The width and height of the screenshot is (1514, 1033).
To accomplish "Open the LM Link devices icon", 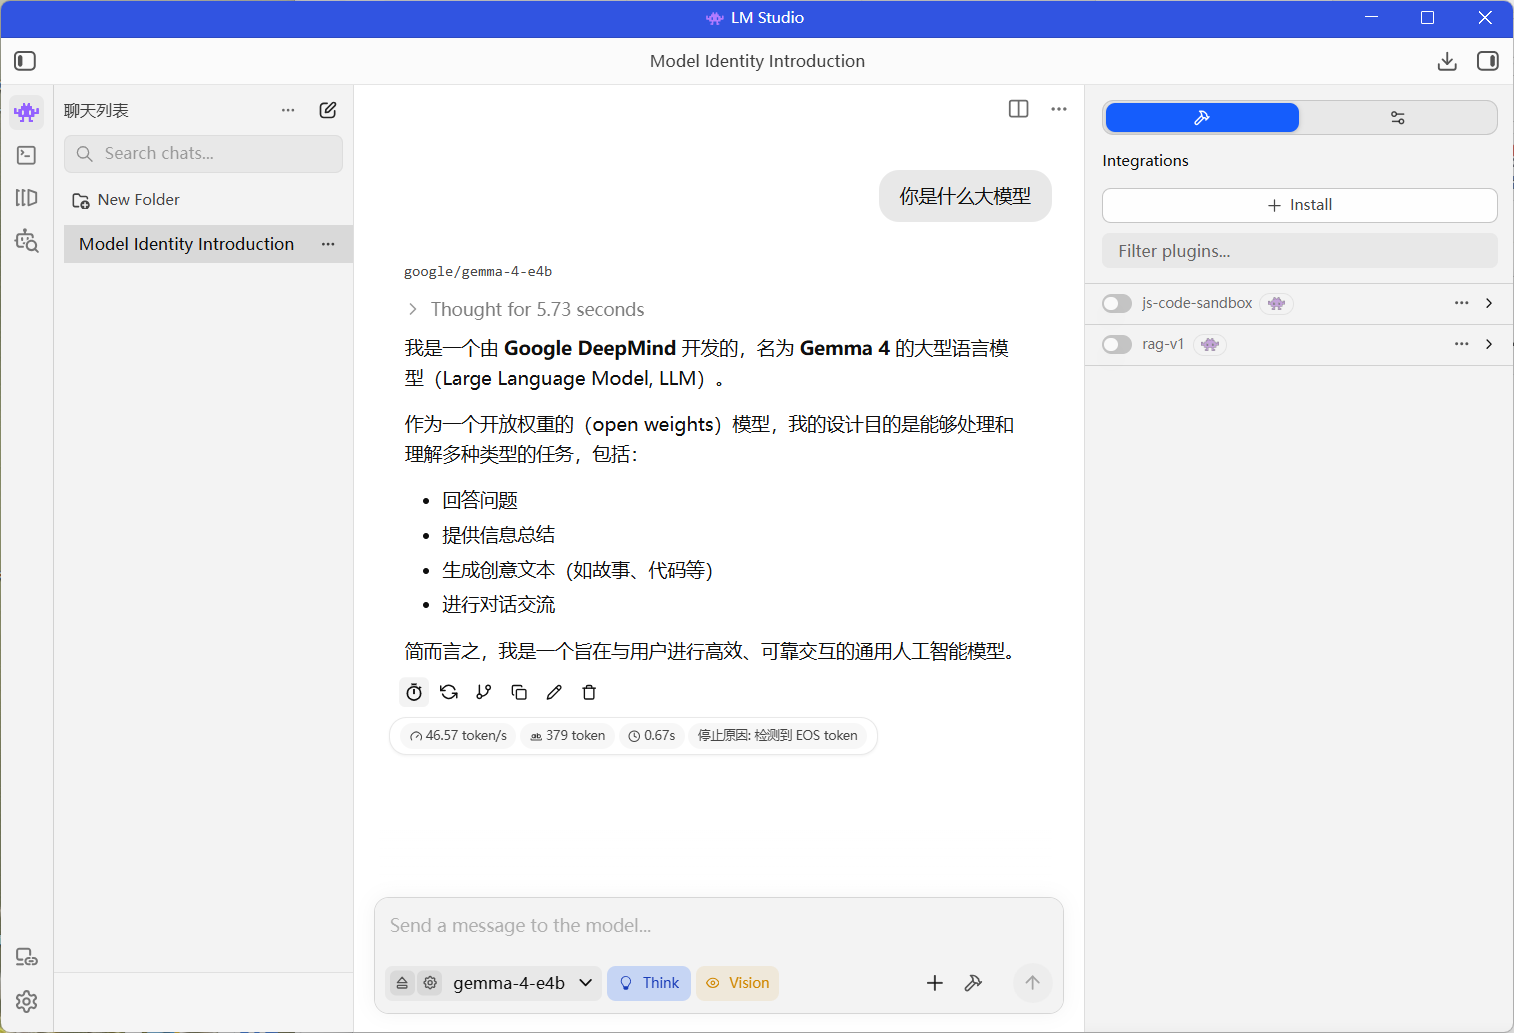I will 27,957.
